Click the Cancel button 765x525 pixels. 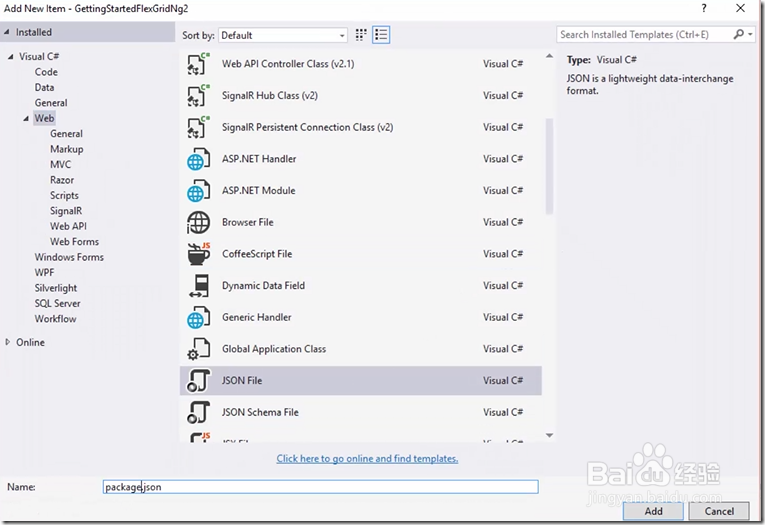[719, 511]
